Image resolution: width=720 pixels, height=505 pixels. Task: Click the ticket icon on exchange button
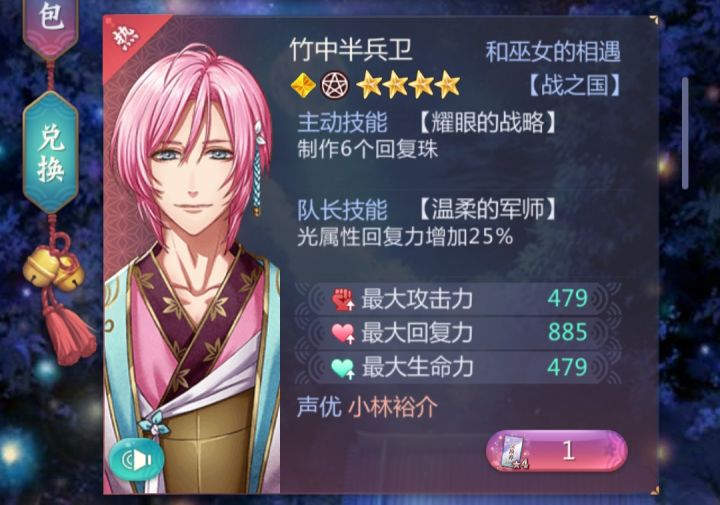pos(514,452)
